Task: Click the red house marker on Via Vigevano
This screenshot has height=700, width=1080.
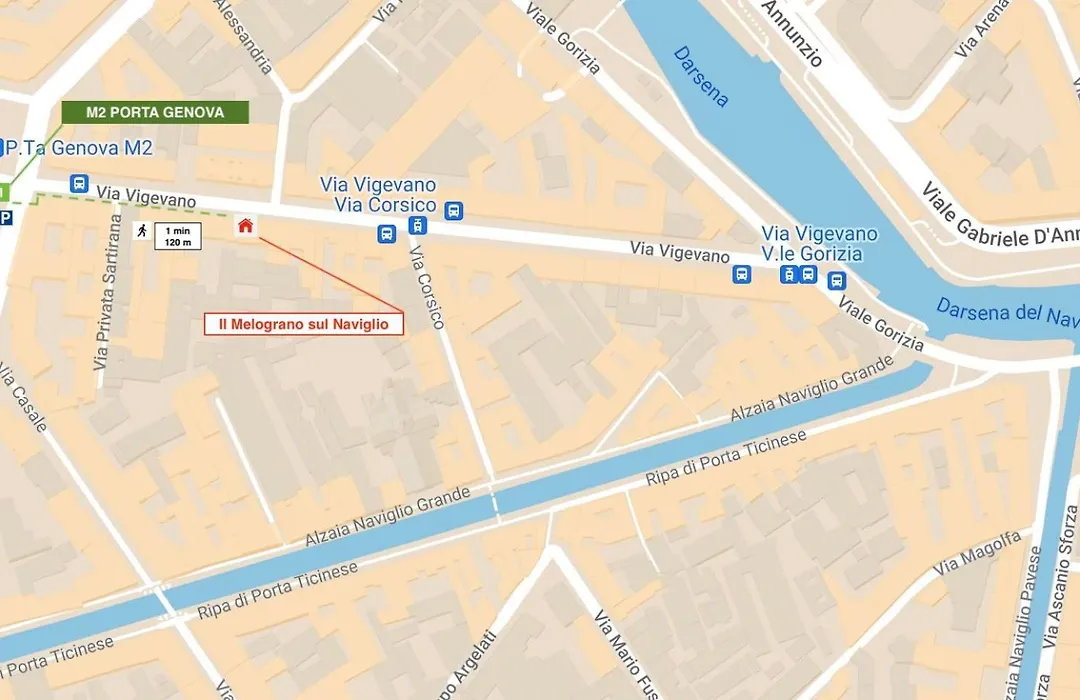Action: click(245, 226)
